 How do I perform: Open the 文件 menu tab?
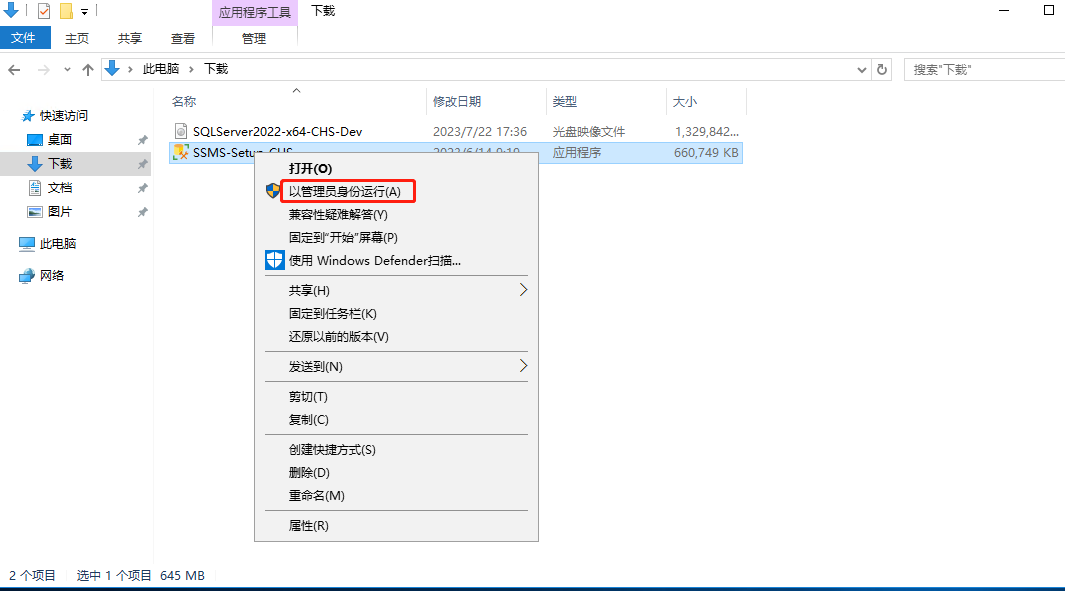(x=24, y=38)
